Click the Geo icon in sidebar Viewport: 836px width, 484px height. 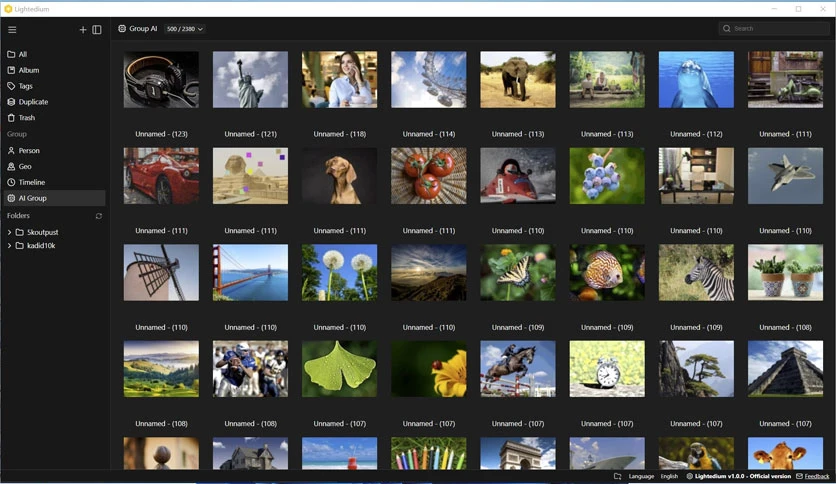pos(11,166)
